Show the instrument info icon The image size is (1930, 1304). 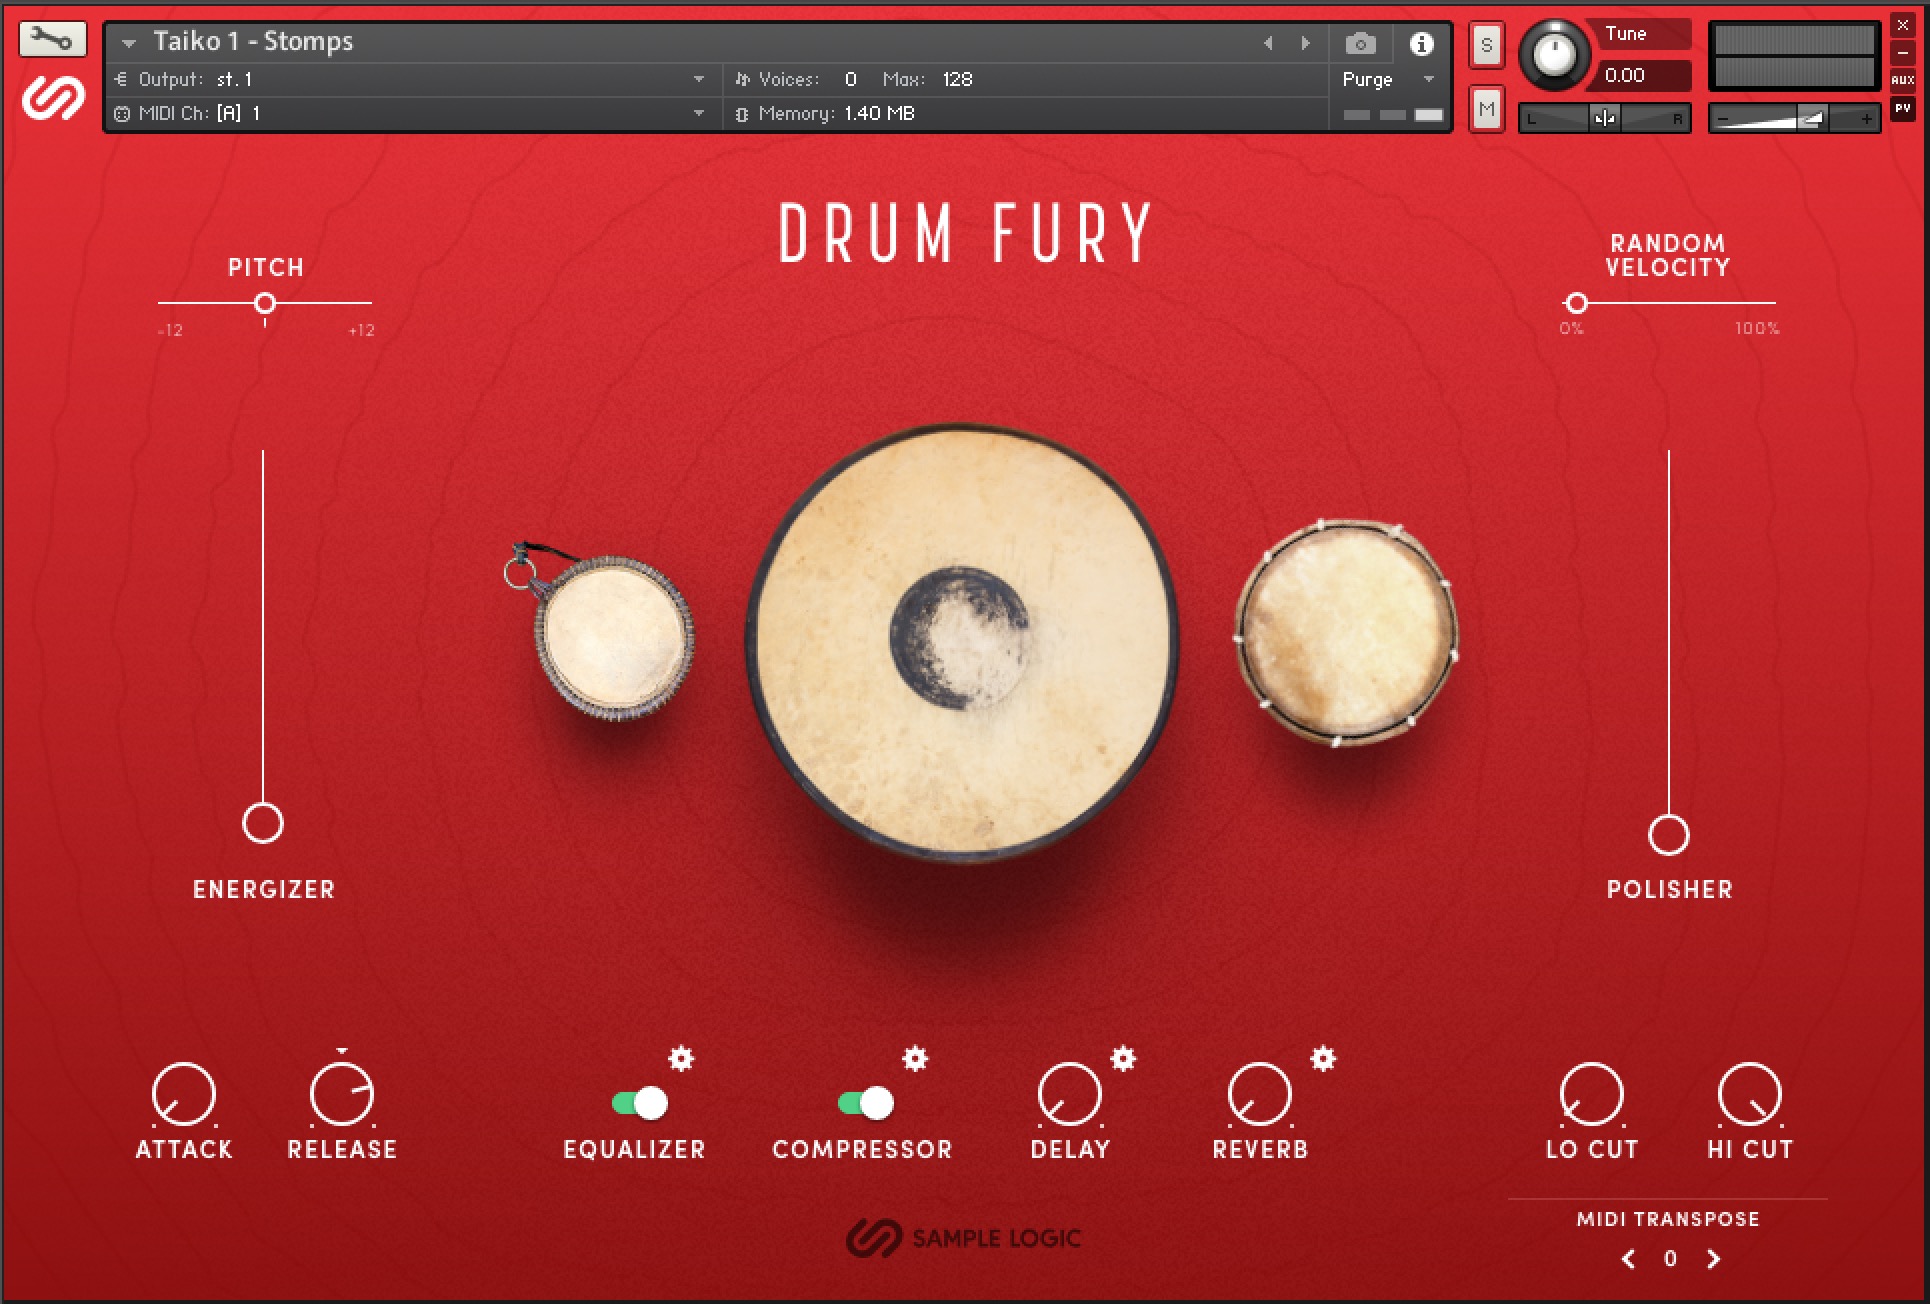click(1421, 43)
